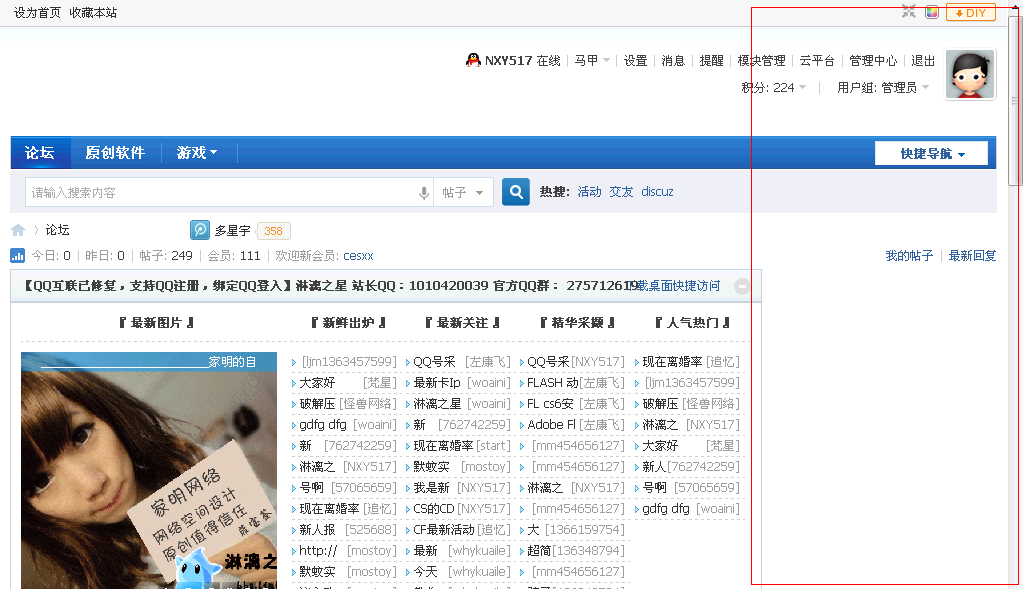Image resolution: width=1023 pixels, height=589 pixels.
Task: Click the QQ penguin icon beside NXY517
Action: tap(473, 60)
